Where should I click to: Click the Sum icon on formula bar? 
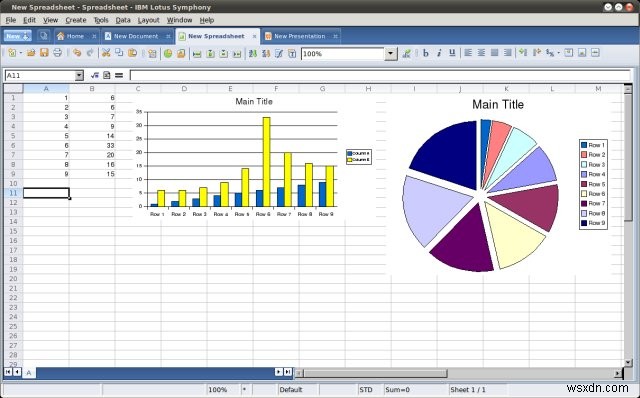pos(107,75)
